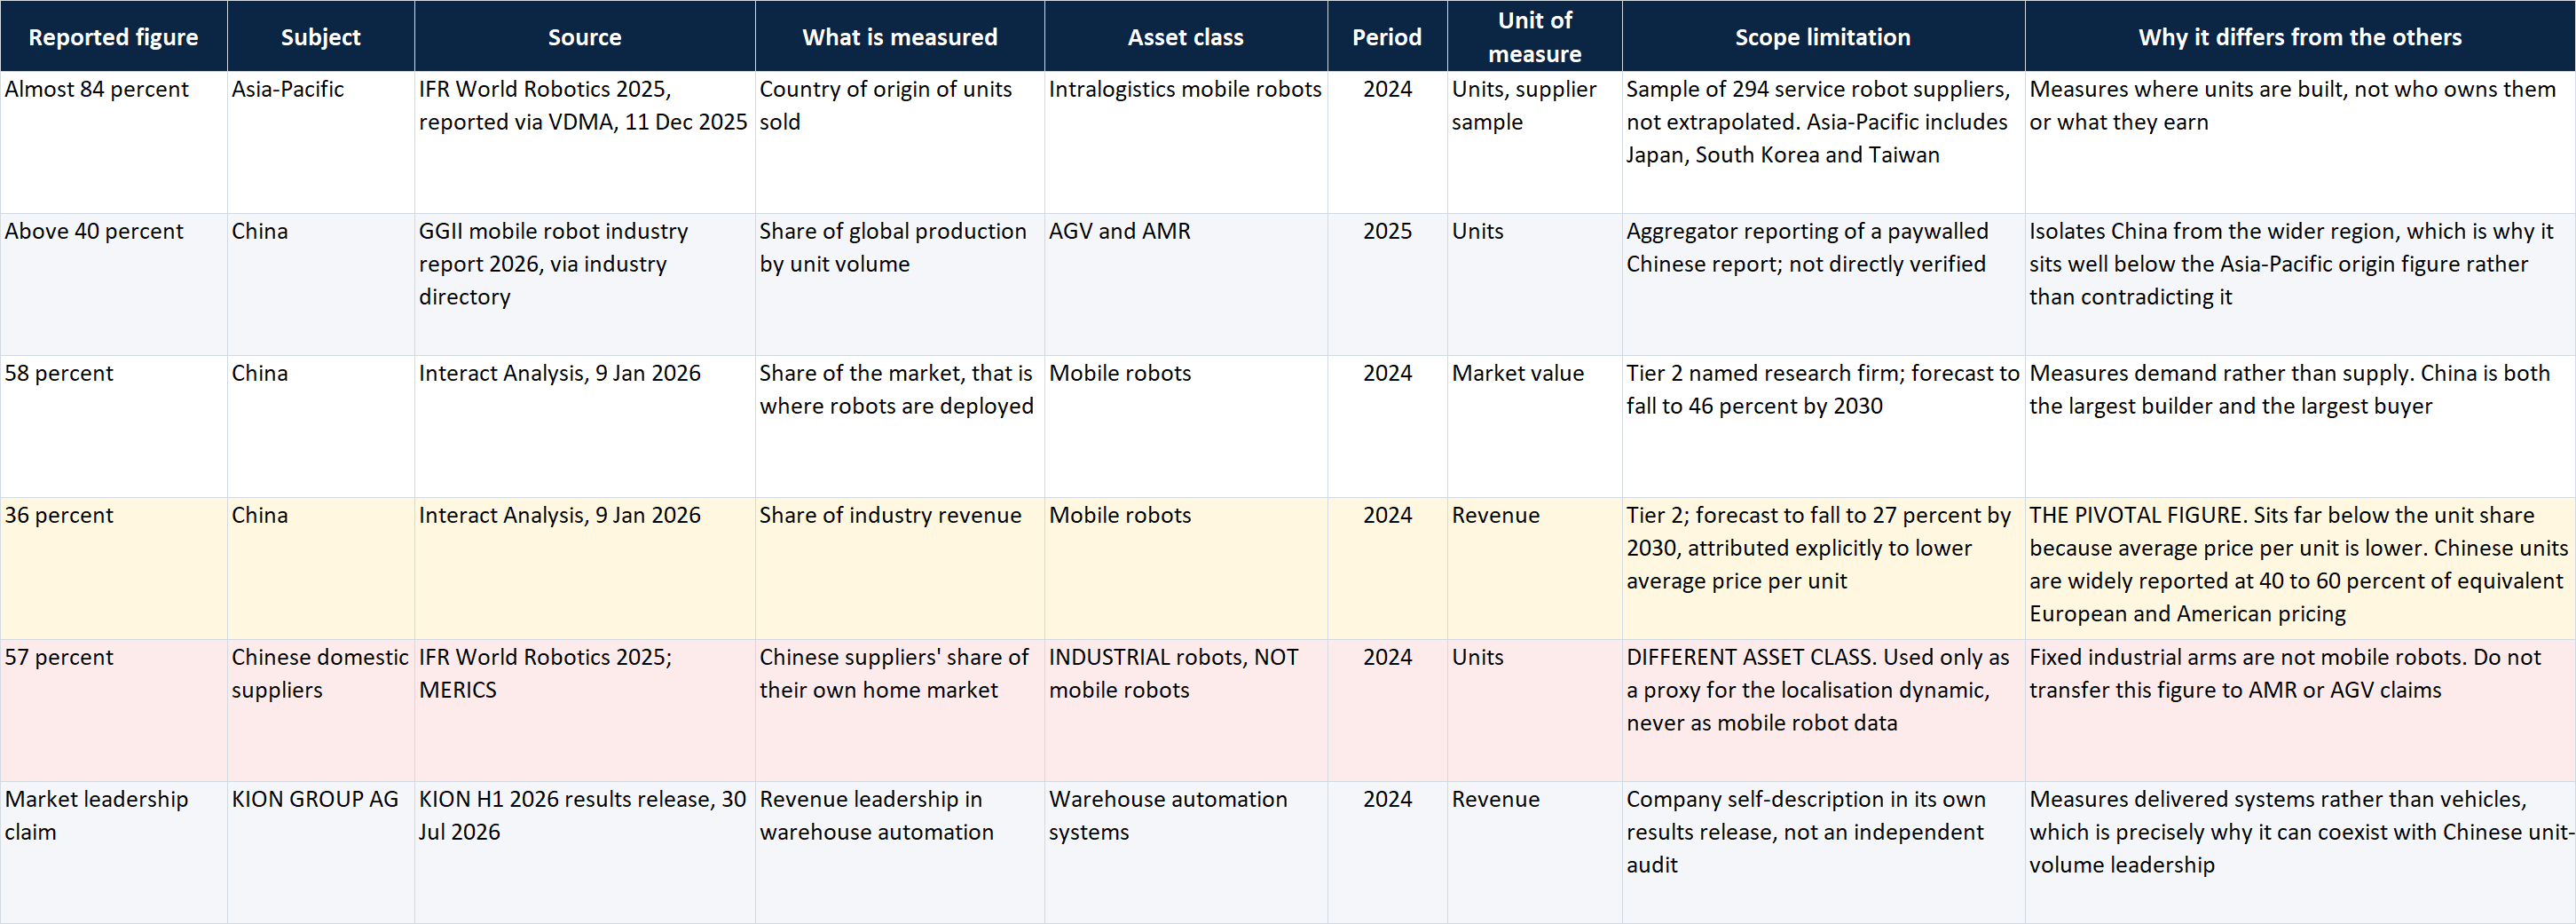Click the 'Units, supplier sample' cell
The width and height of the screenshot is (2576, 924).
(x=1535, y=142)
